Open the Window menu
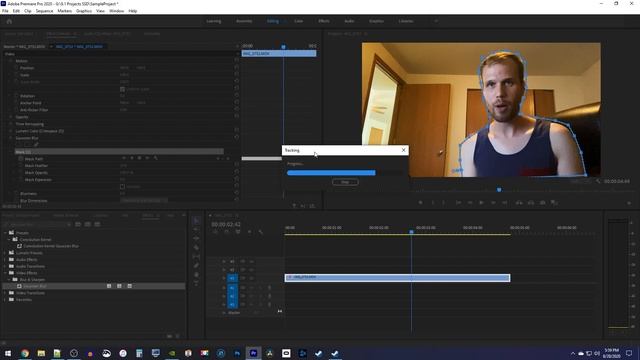This screenshot has width=640, height=360. (x=116, y=11)
